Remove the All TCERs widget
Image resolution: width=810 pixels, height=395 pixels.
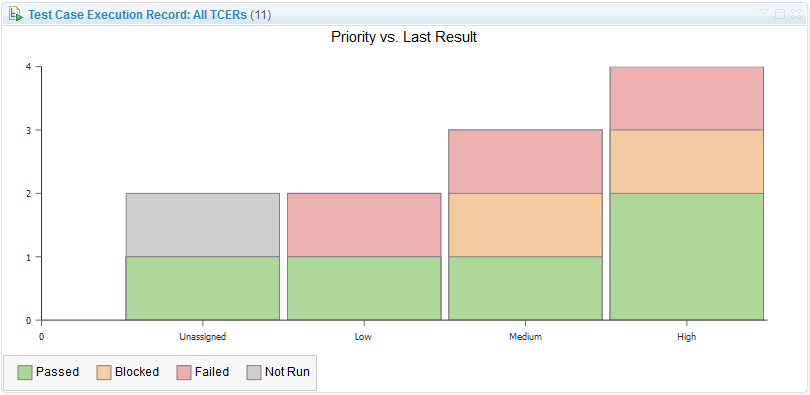pos(796,14)
